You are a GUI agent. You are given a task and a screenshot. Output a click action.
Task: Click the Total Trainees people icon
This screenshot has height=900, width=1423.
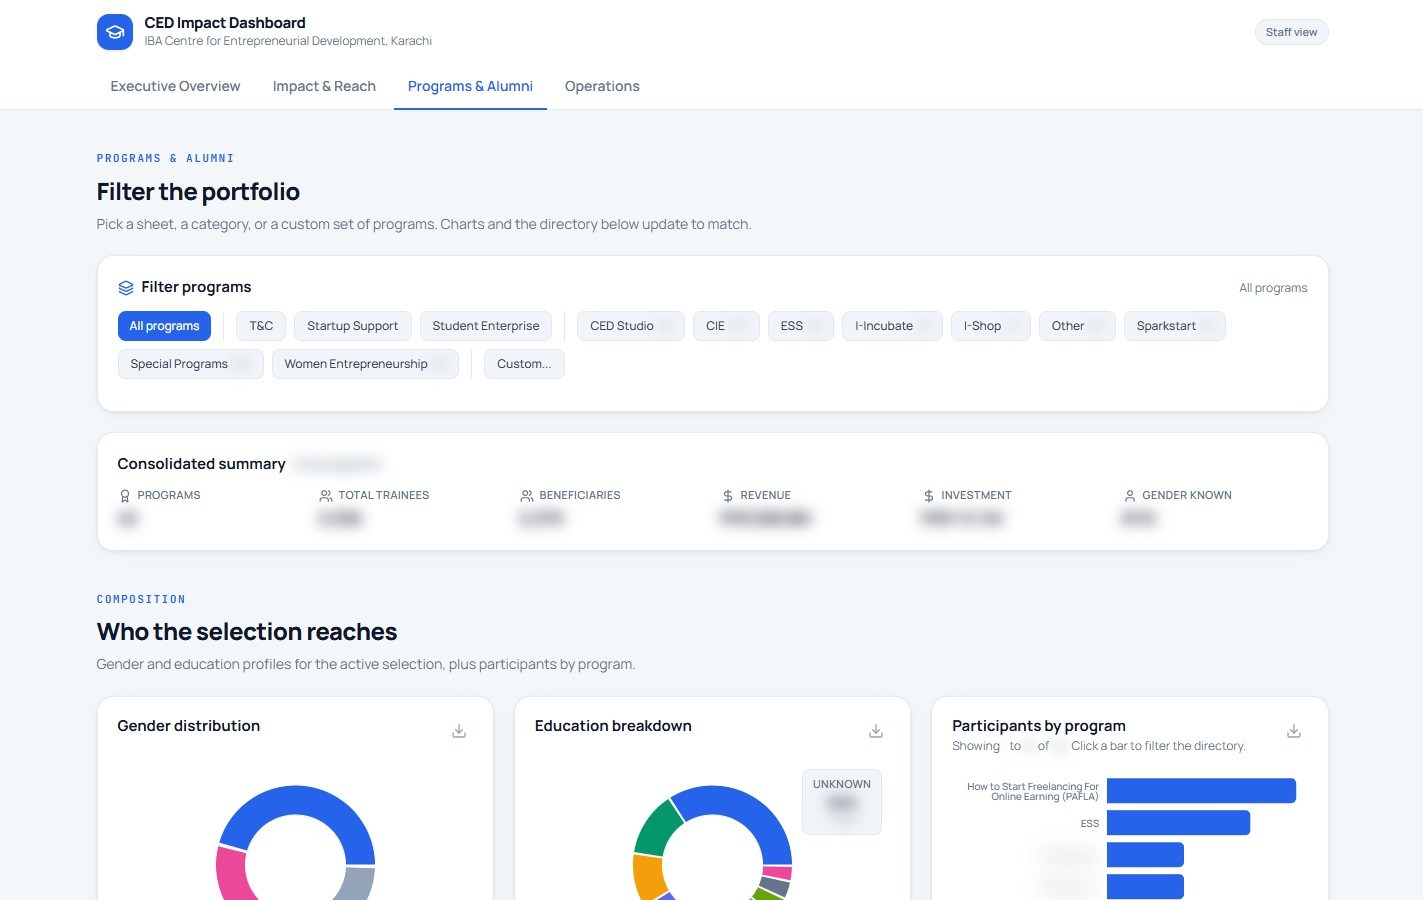pos(326,496)
